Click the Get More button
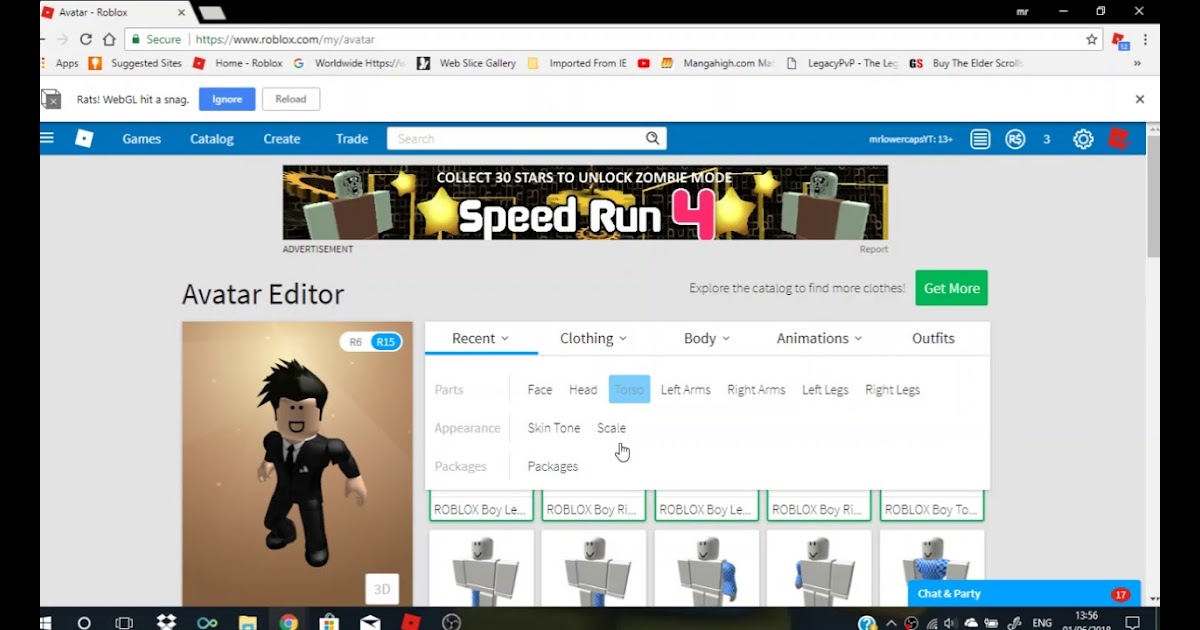 pos(951,288)
